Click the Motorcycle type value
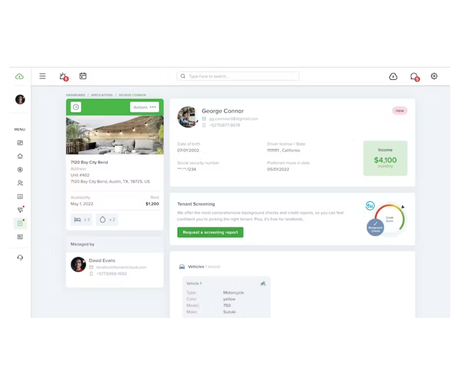This screenshot has width=460, height=385. point(233,293)
